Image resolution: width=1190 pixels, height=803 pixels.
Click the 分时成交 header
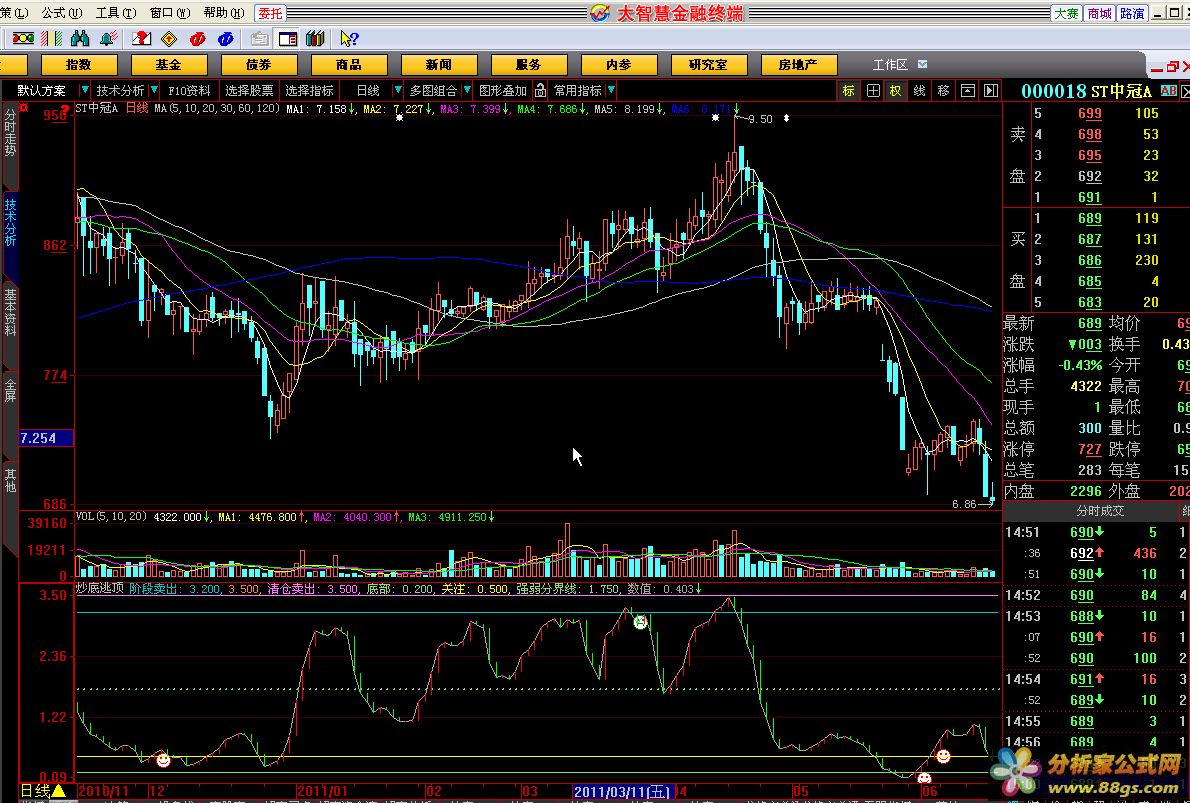tap(1100, 512)
